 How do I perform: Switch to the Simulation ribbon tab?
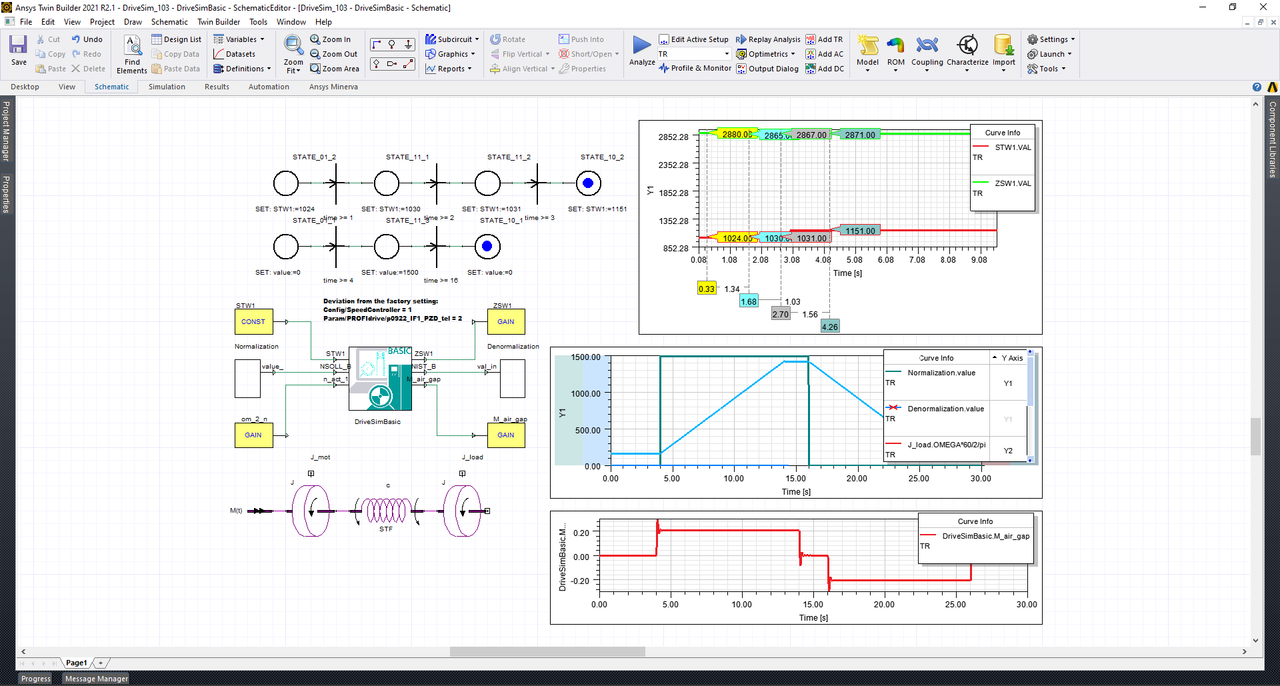[x=167, y=87]
